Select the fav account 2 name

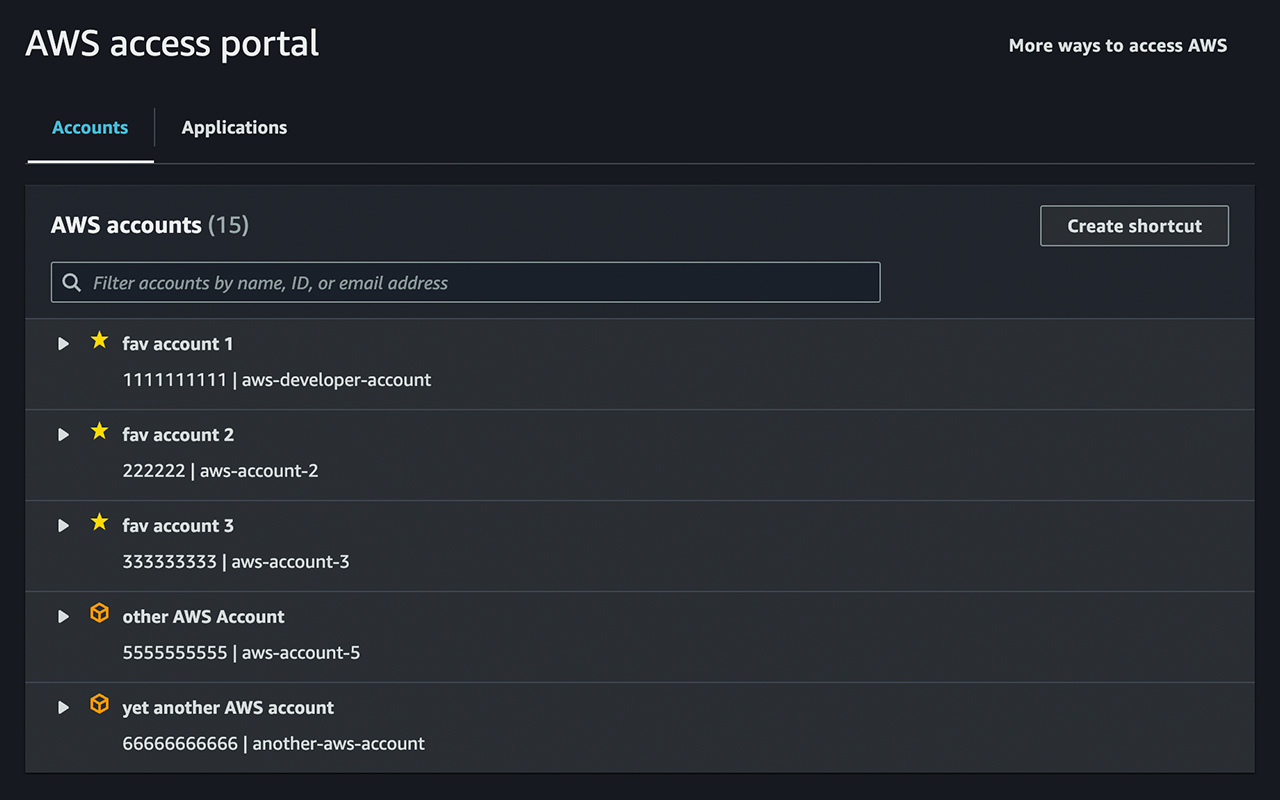(178, 435)
